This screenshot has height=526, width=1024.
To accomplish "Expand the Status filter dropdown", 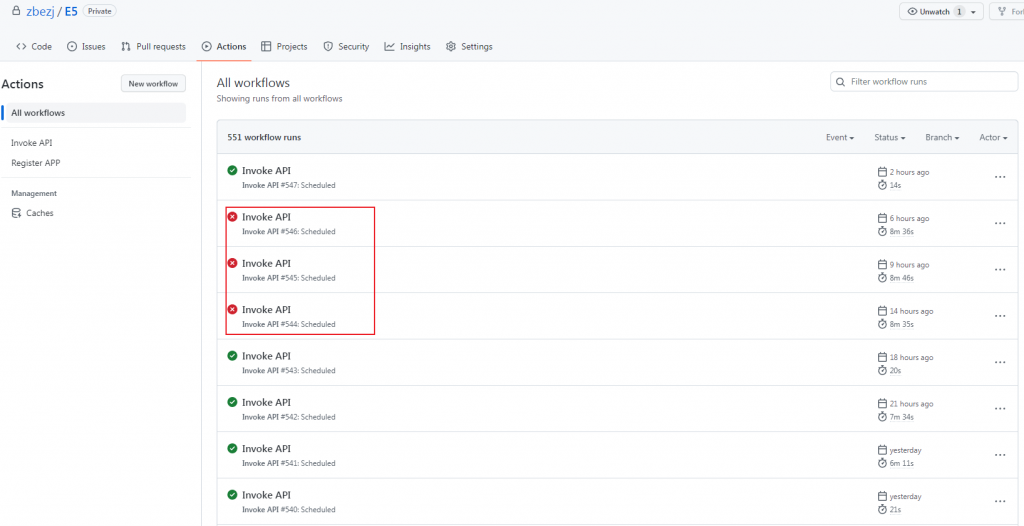I will (x=889, y=138).
